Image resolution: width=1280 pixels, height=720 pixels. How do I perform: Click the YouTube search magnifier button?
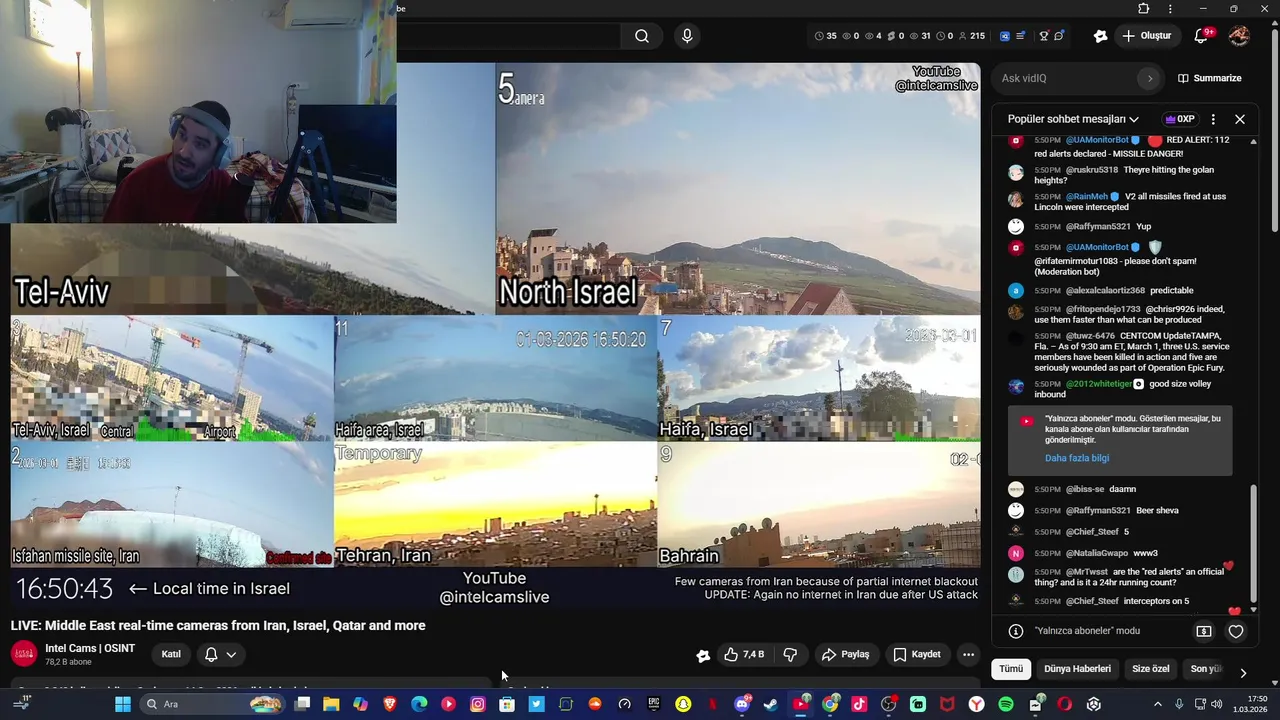coord(642,36)
